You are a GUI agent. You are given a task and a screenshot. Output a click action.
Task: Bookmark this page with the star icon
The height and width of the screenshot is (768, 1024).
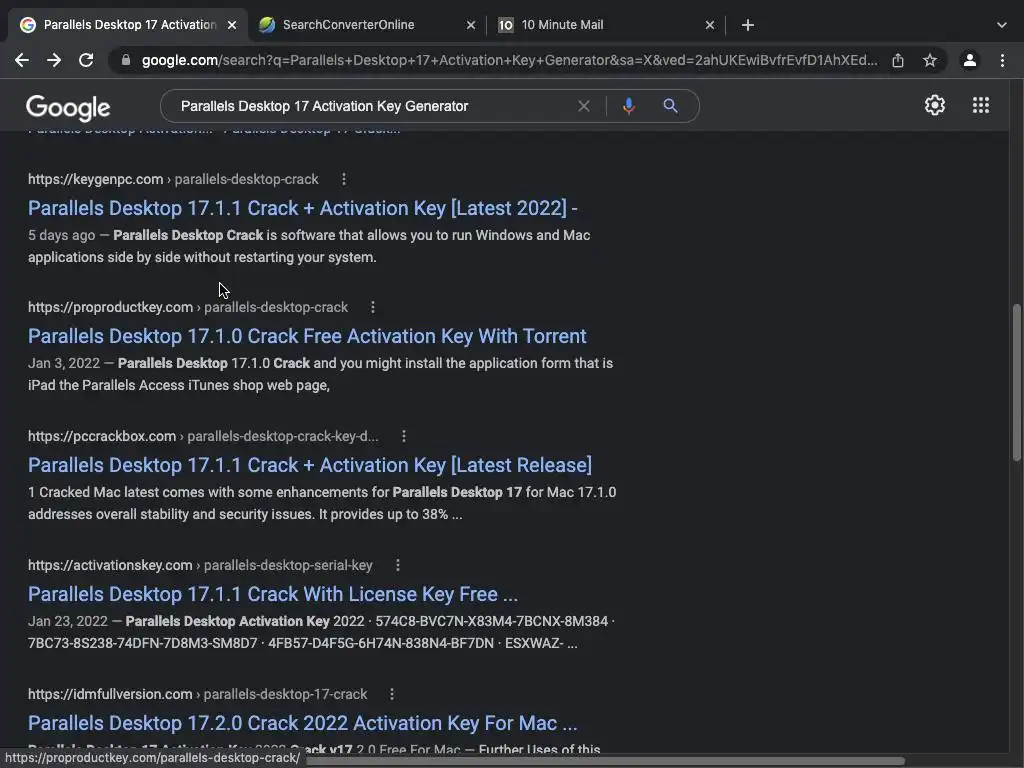click(x=930, y=60)
